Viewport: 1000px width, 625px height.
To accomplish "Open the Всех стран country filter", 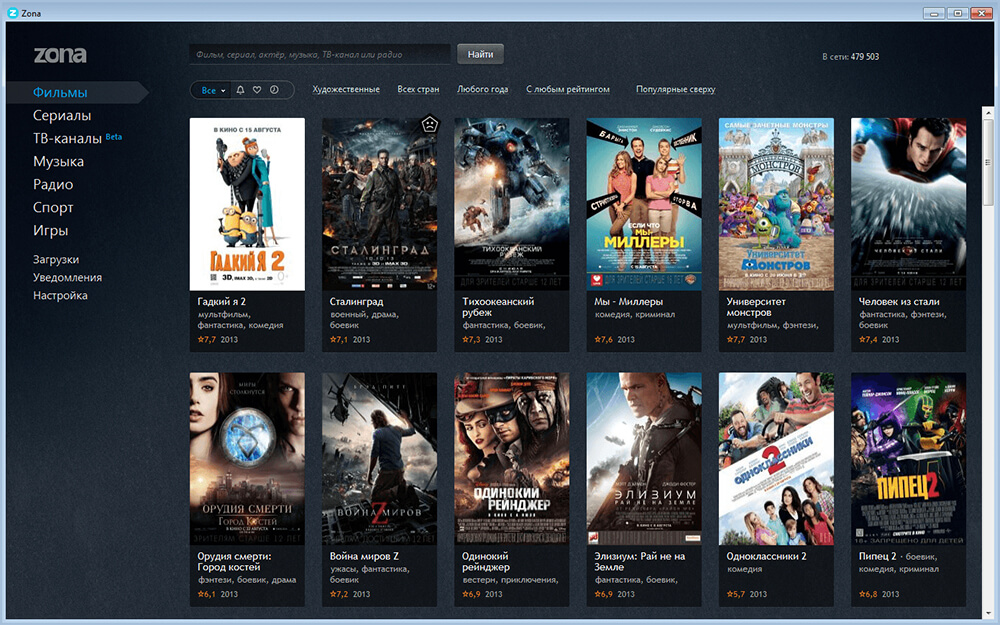I will [418, 90].
